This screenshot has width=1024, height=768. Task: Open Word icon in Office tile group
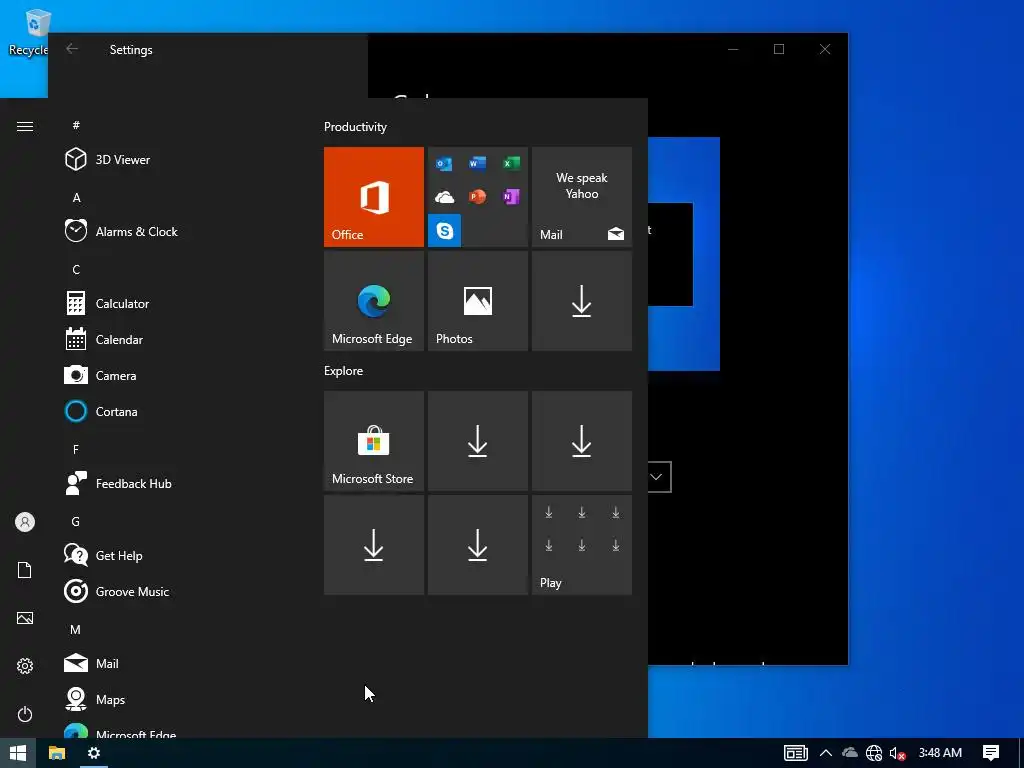click(x=477, y=163)
